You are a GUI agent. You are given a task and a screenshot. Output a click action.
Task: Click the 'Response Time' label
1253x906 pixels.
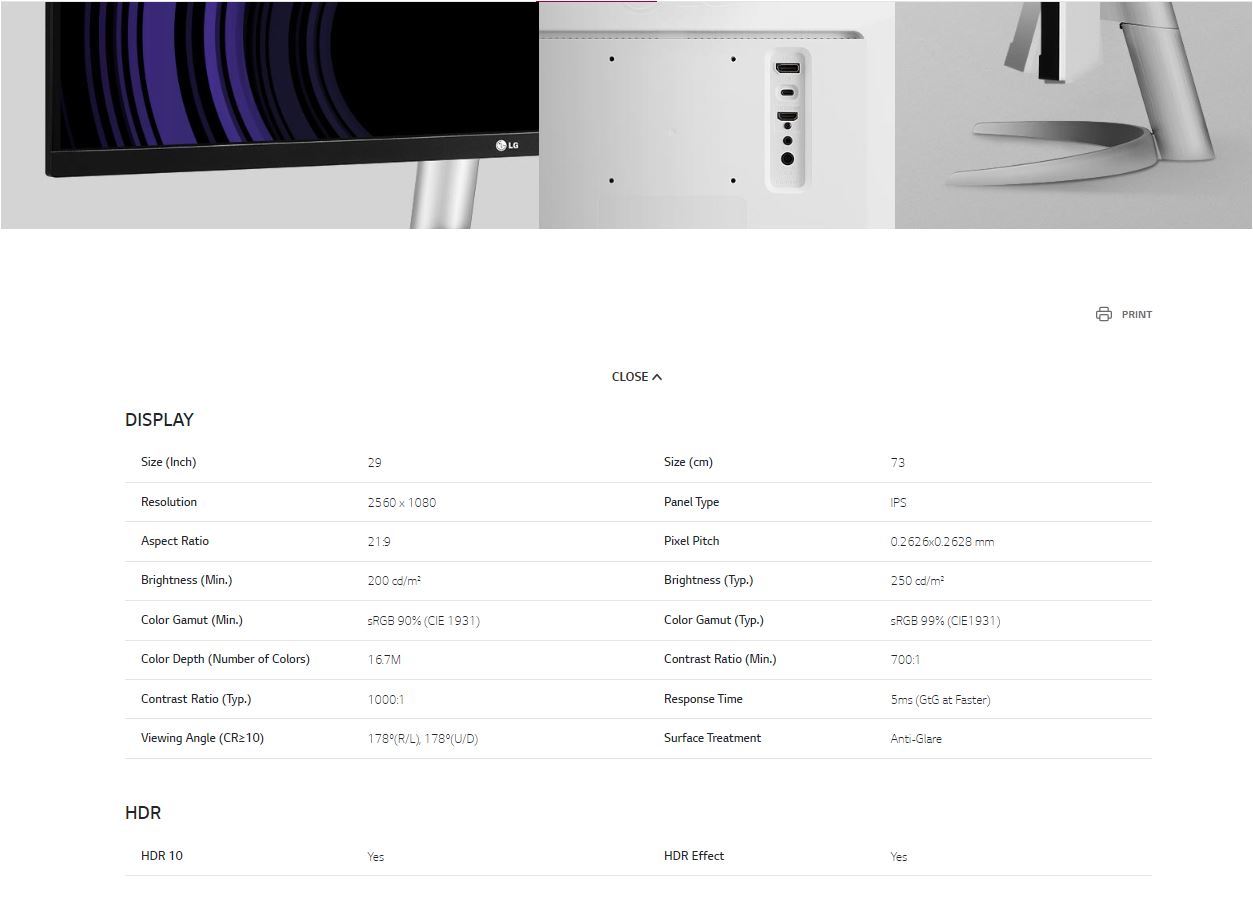tap(703, 699)
